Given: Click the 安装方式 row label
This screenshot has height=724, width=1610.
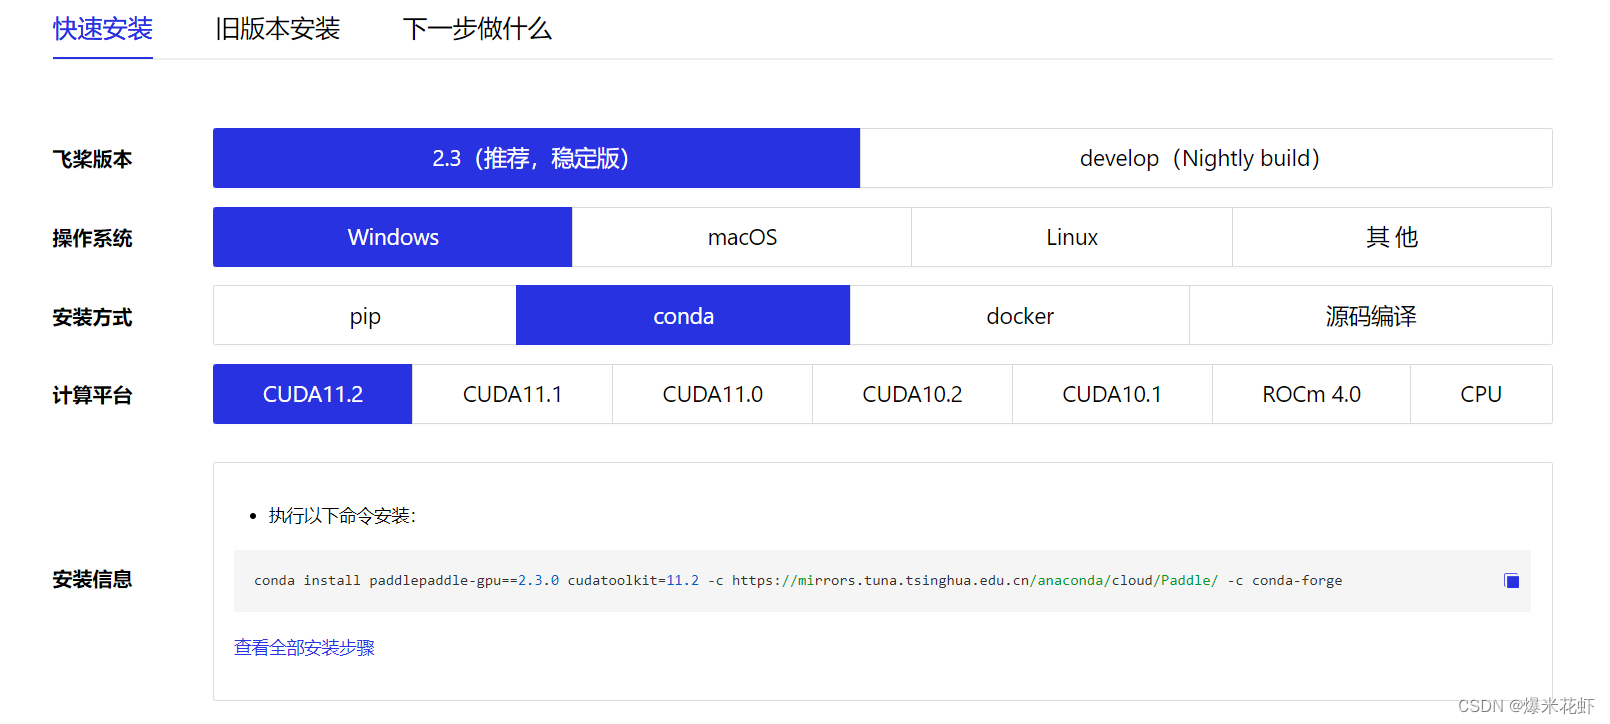Looking at the screenshot, I should [x=92, y=317].
